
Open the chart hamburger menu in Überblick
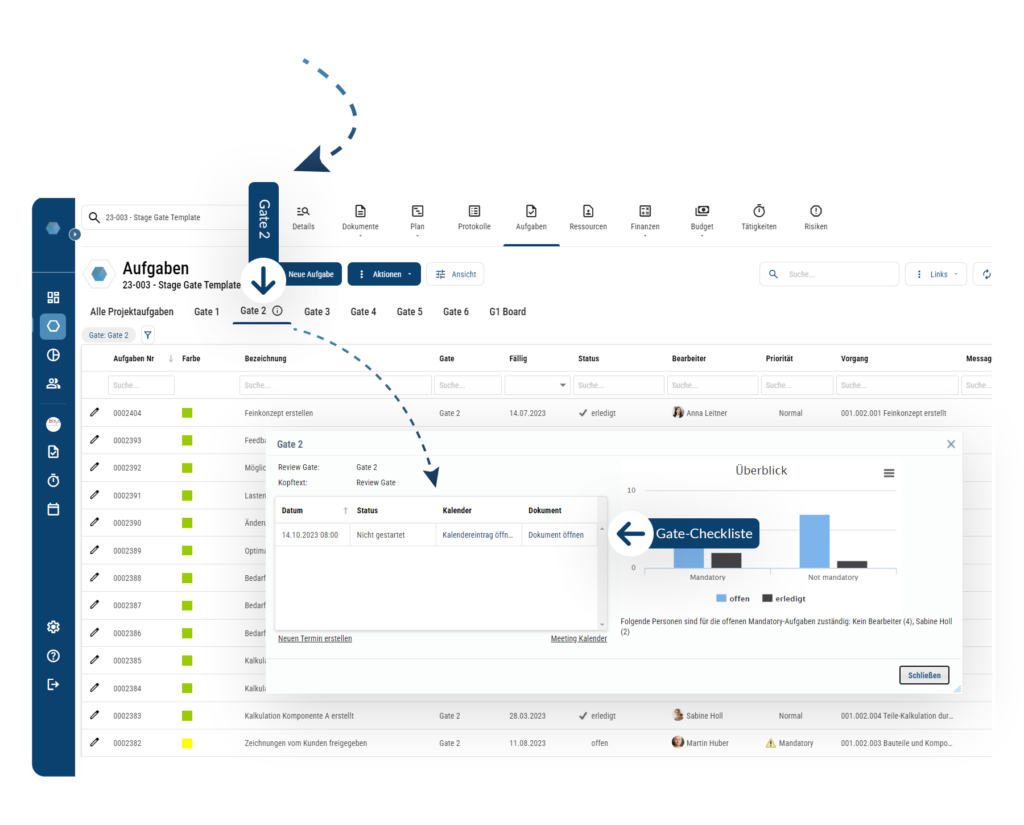point(889,473)
